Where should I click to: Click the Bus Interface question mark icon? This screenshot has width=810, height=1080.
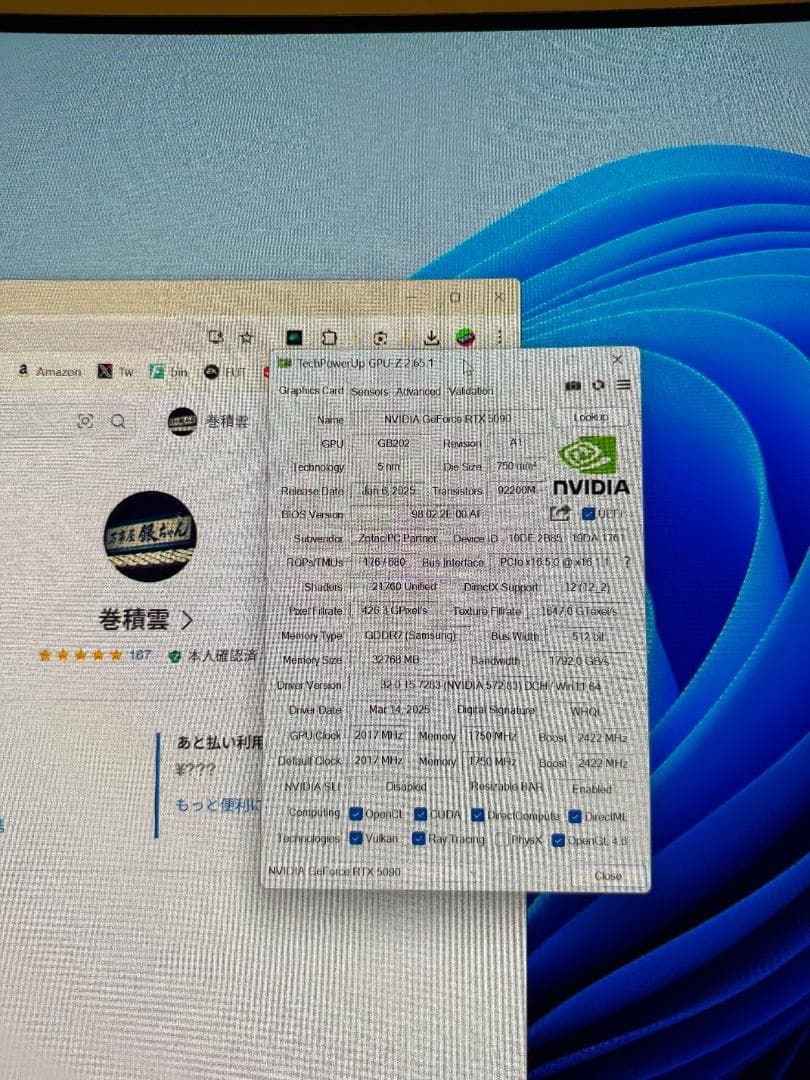tap(627, 562)
